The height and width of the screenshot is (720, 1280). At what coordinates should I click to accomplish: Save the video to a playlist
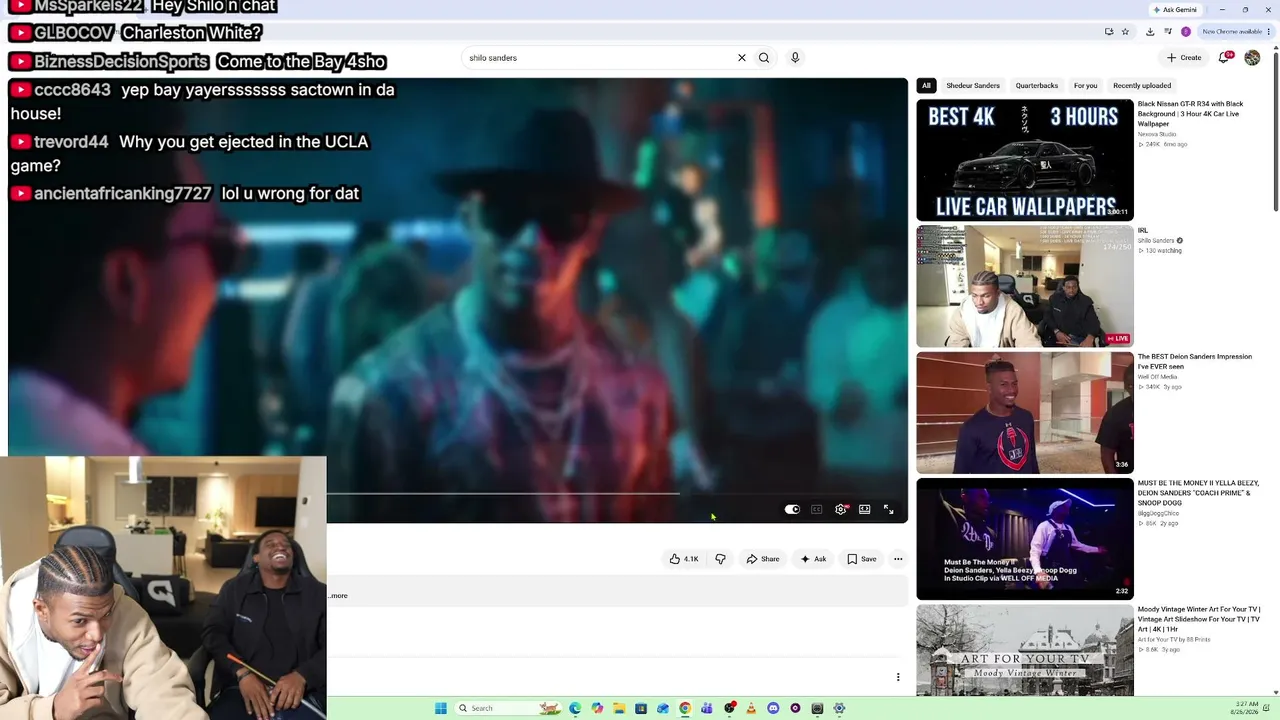[862, 559]
